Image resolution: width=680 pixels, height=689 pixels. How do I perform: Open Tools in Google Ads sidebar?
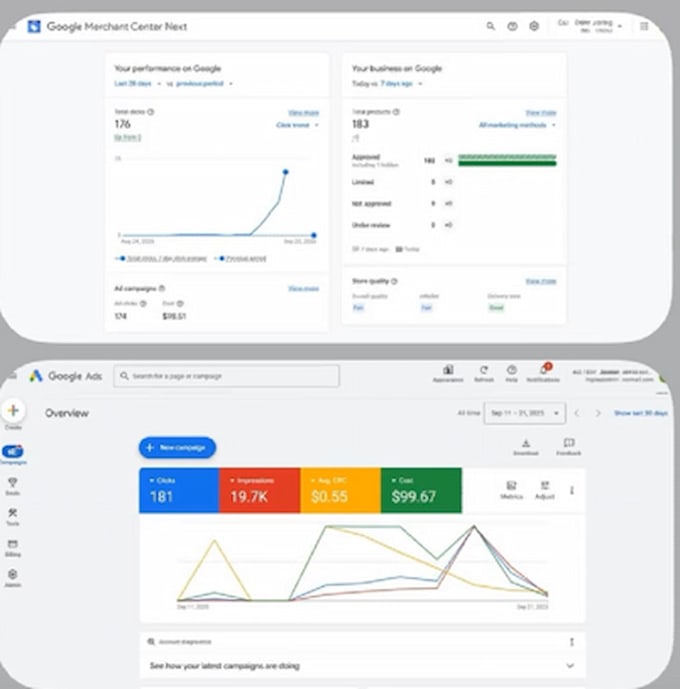[x=13, y=517]
